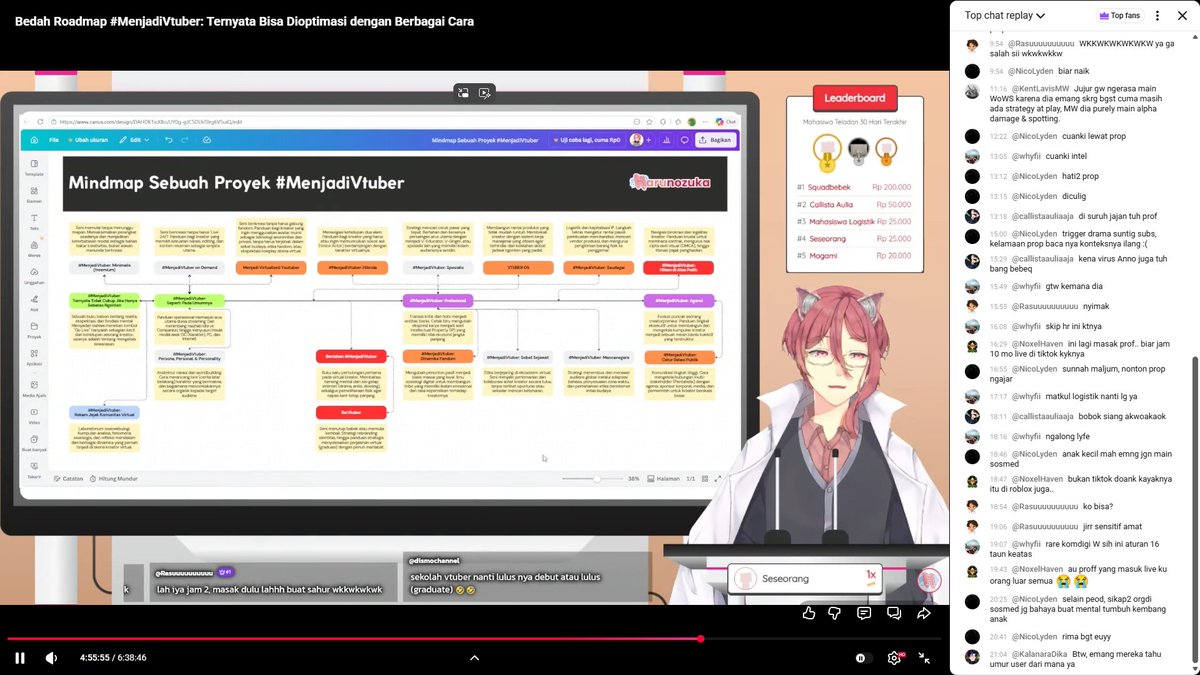This screenshot has height=675, width=1200.
Task: Click the left overlay icon at the top of the video
Action: 463,93
